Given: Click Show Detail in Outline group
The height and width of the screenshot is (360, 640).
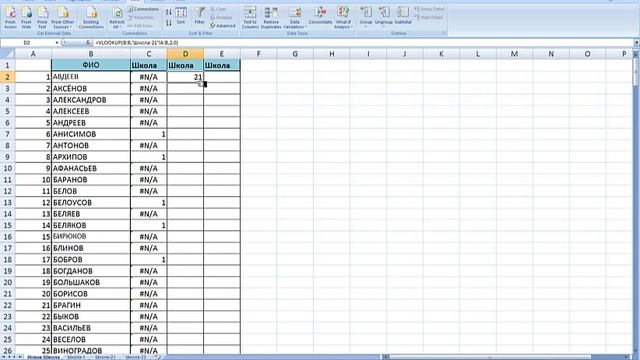Looking at the screenshot, I should tap(429, 9).
